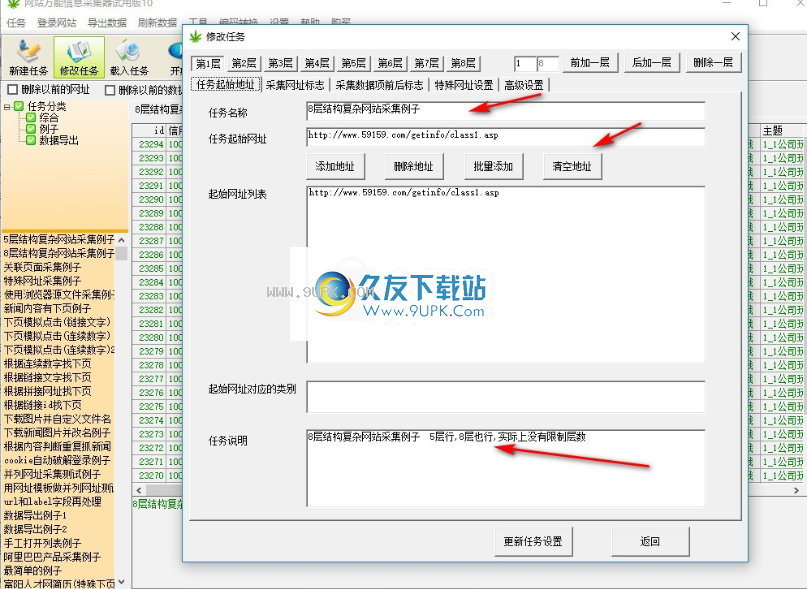This screenshot has width=807, height=589.
Task: Click the current layer number field showing 1
Action: 524,63
